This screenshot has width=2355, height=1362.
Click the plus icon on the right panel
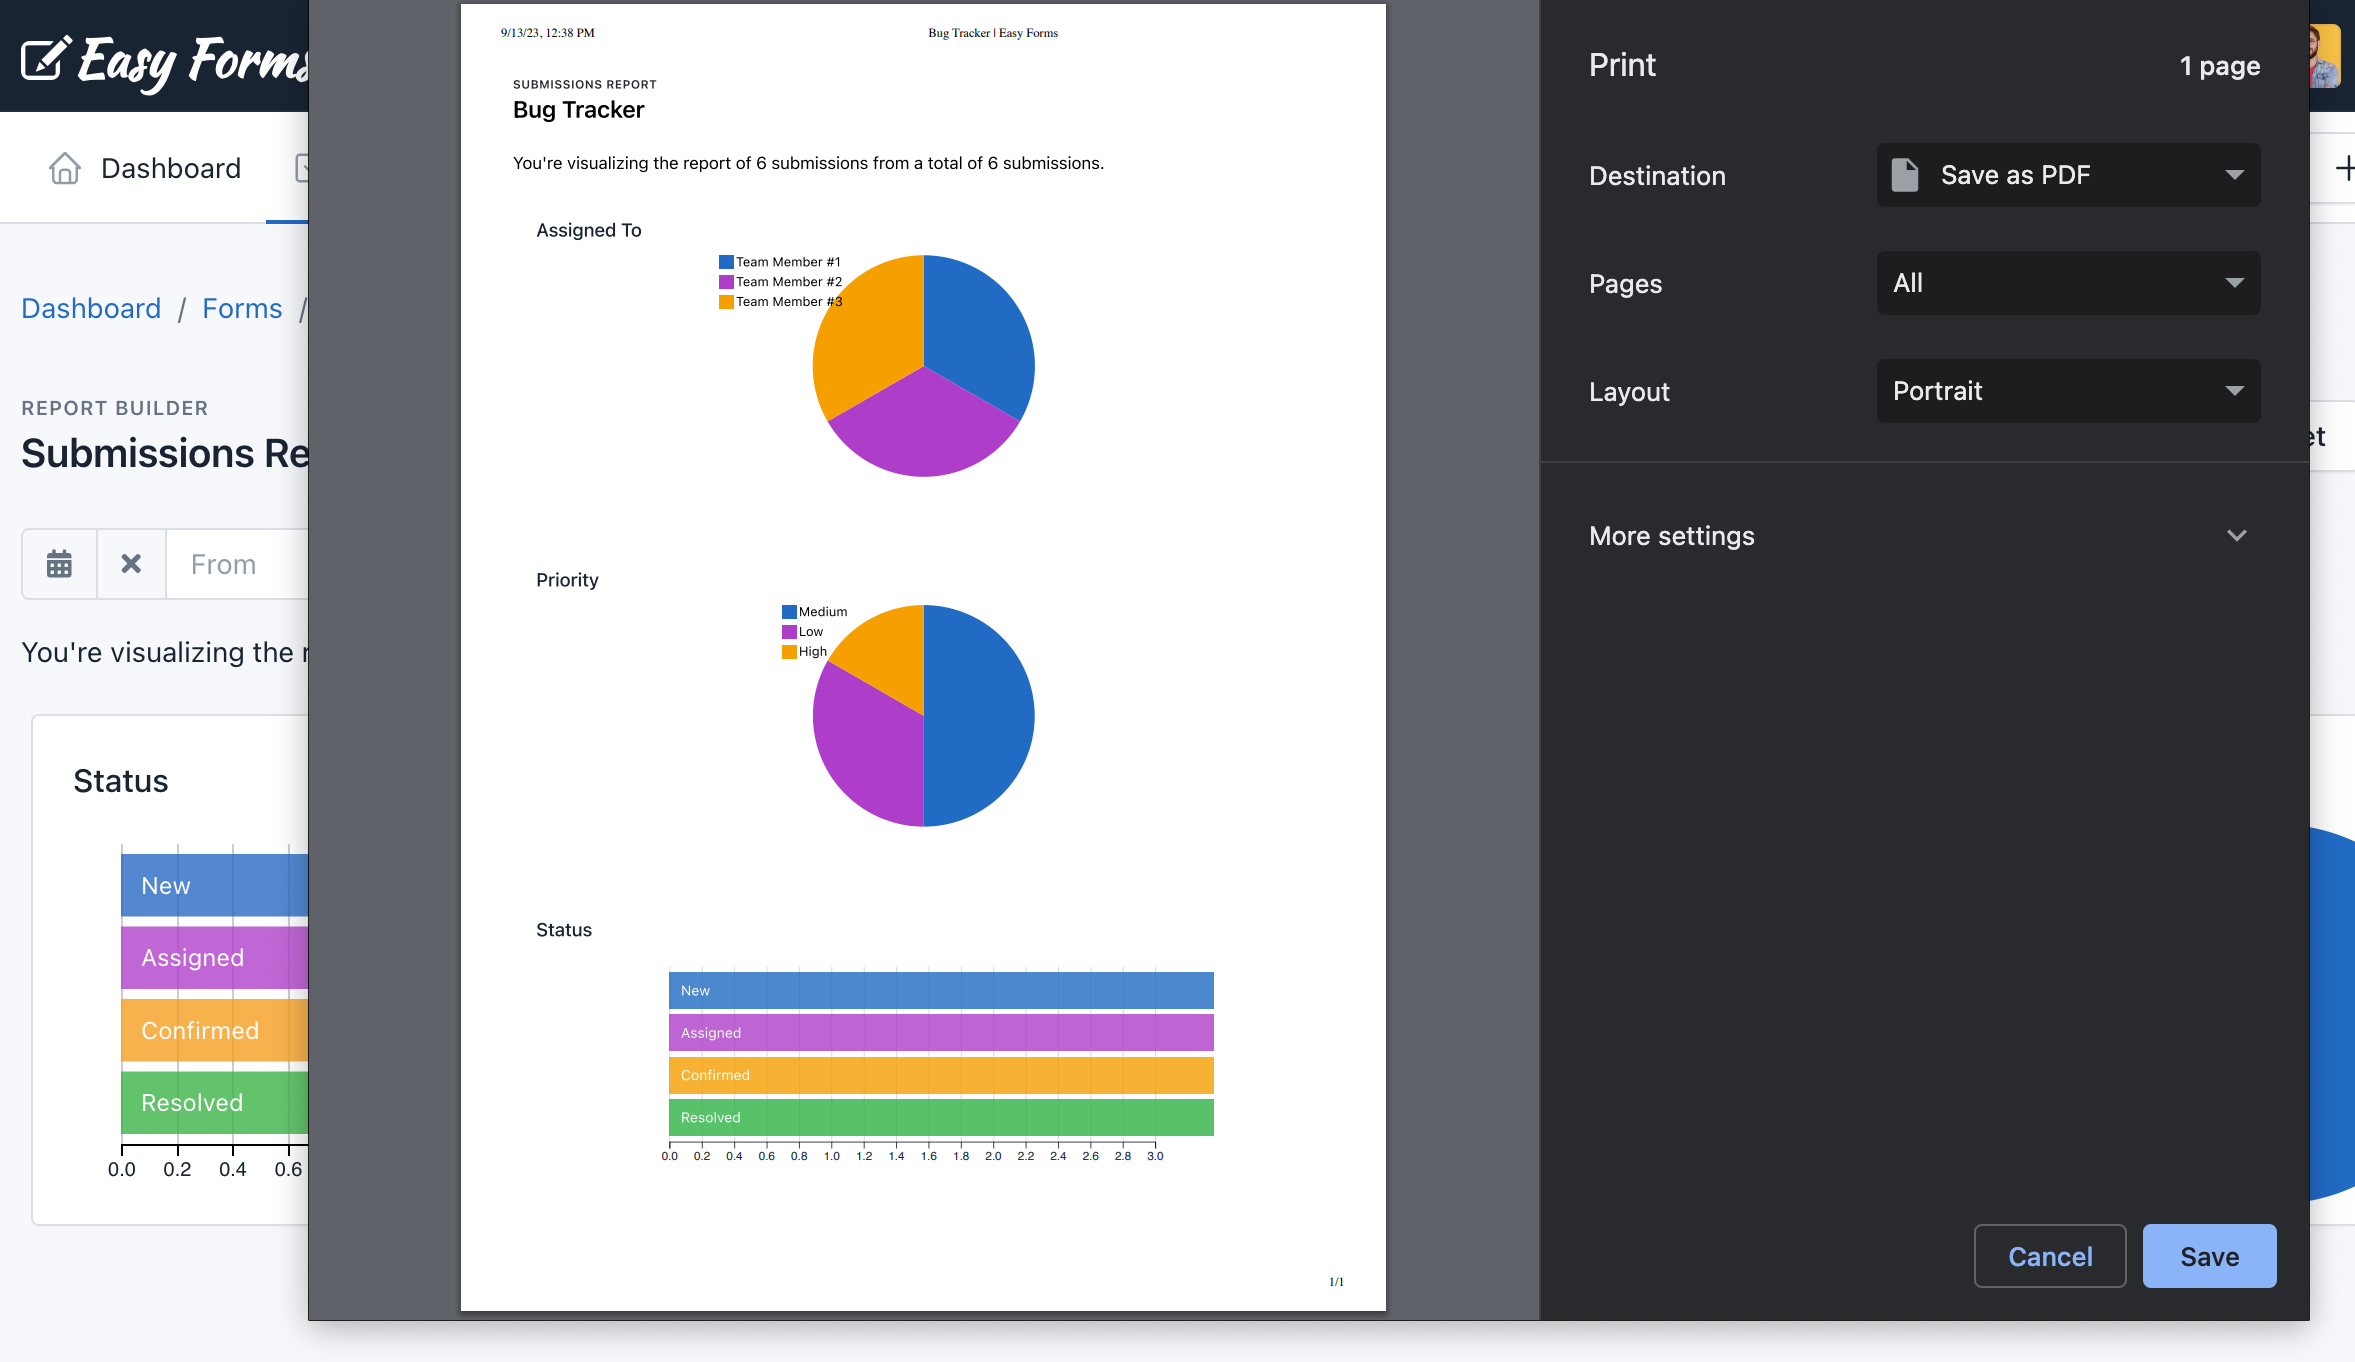coord(2346,167)
